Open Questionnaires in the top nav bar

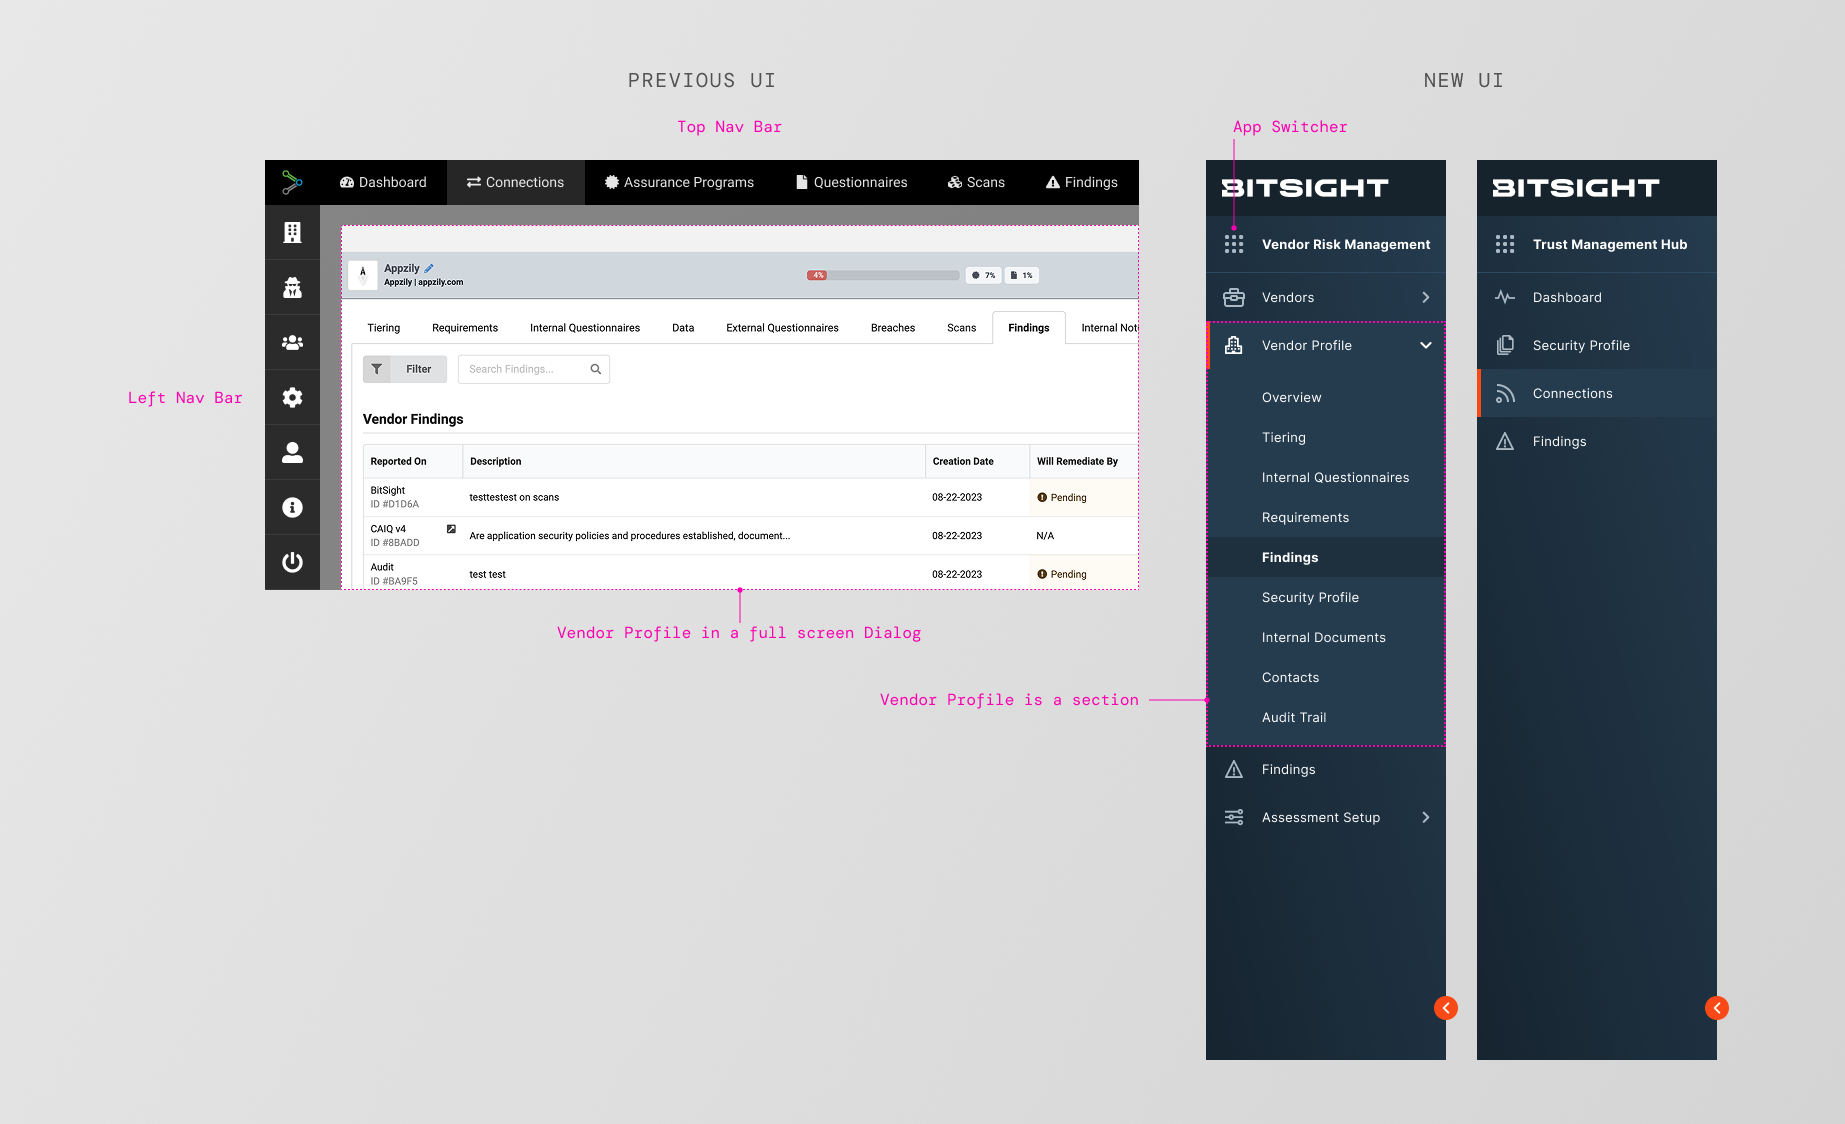pyautogui.click(x=852, y=182)
